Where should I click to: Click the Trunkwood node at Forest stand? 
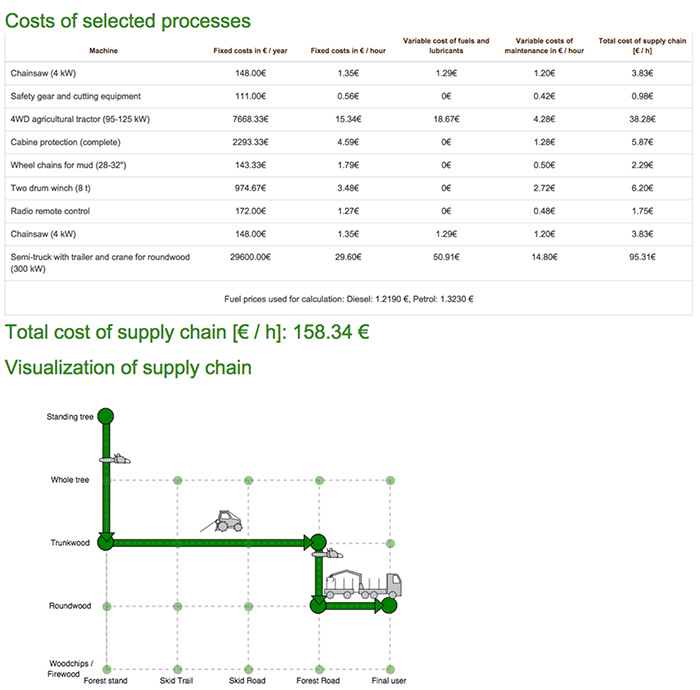[x=107, y=543]
